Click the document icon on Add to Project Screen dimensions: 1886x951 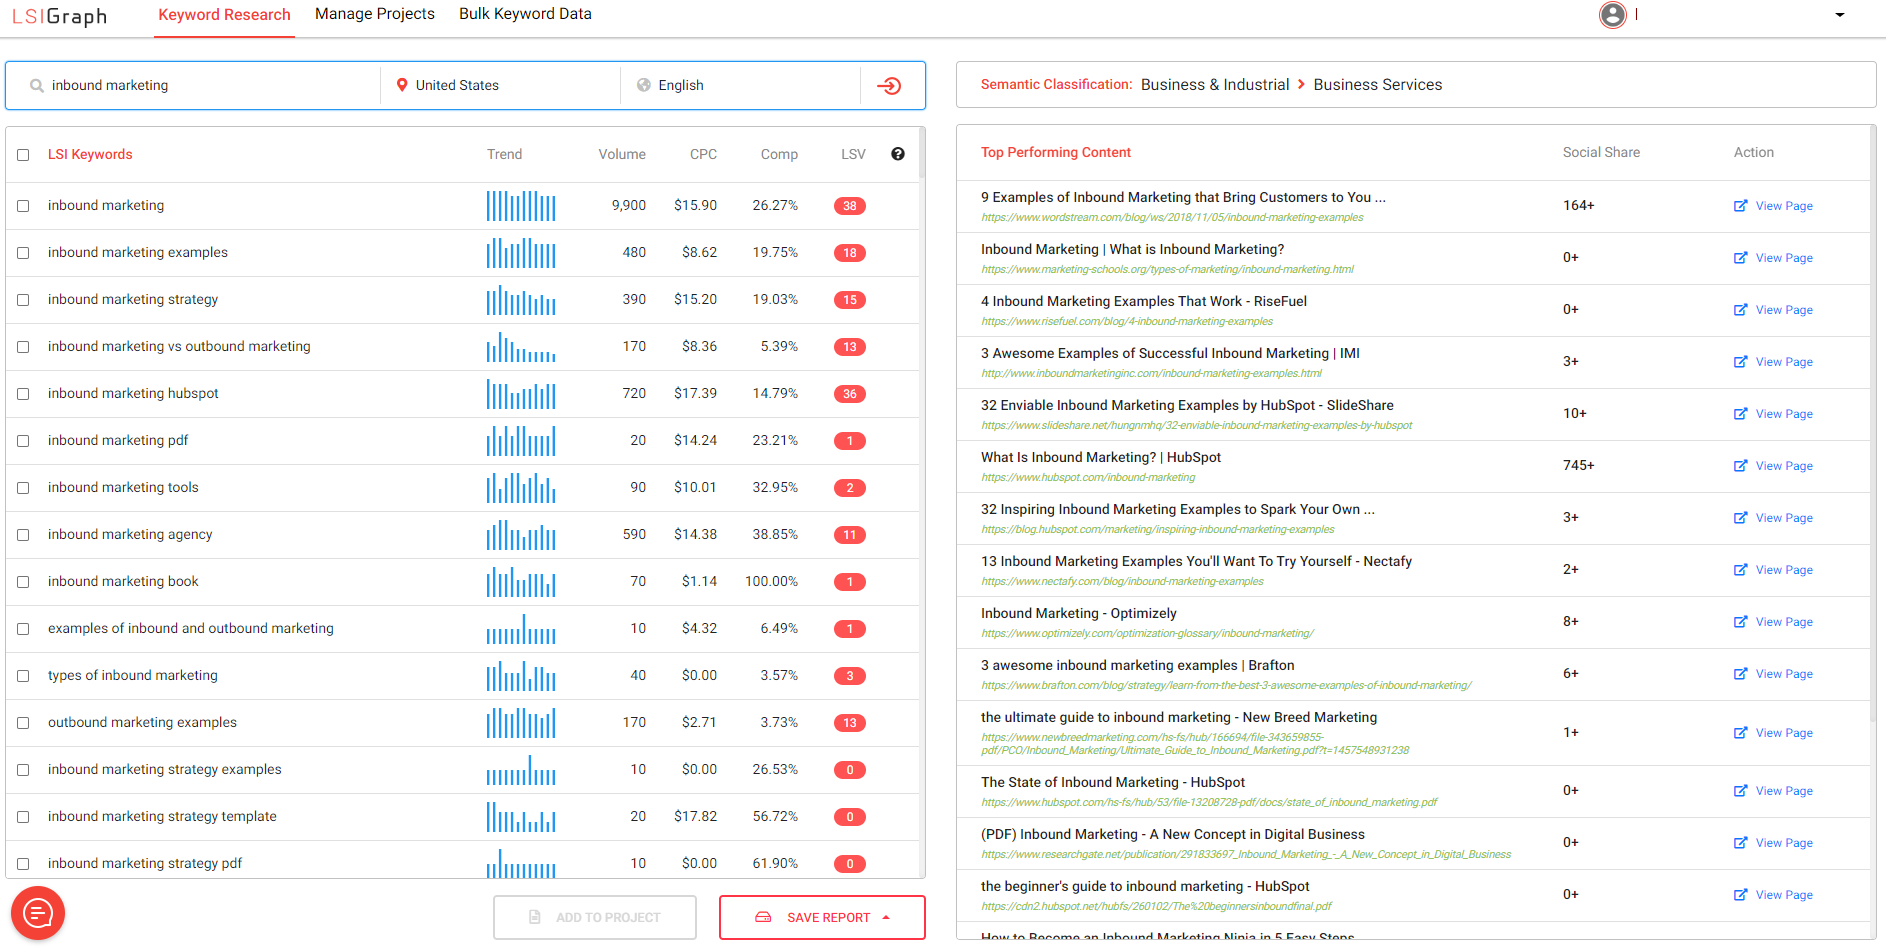tap(535, 917)
